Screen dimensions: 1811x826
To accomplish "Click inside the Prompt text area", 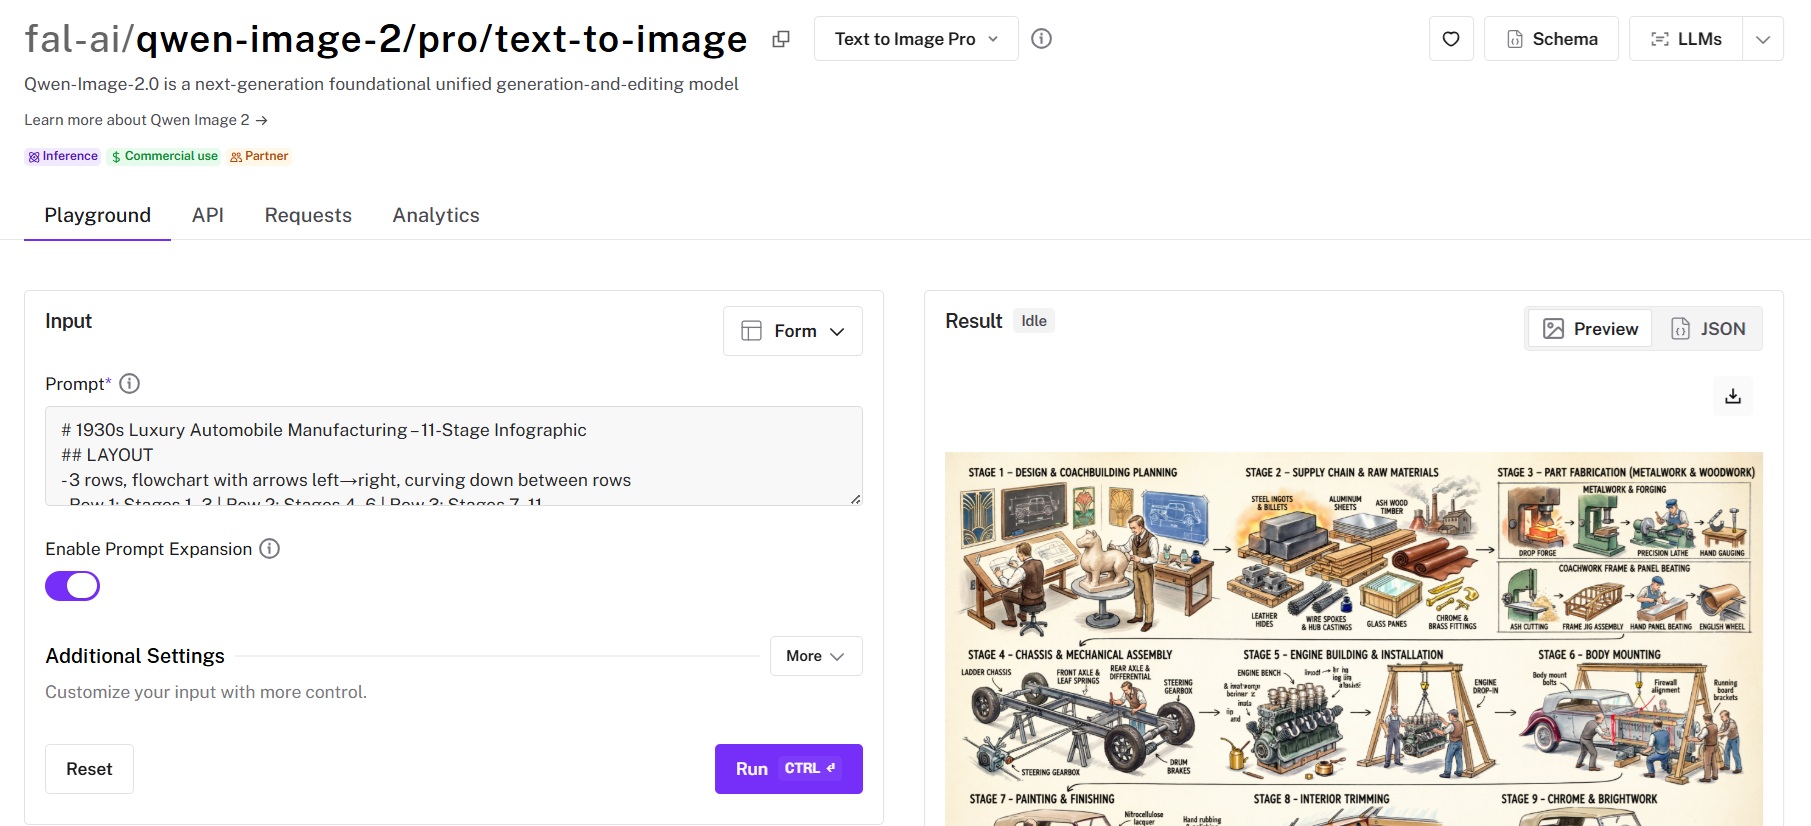I will pyautogui.click(x=453, y=456).
